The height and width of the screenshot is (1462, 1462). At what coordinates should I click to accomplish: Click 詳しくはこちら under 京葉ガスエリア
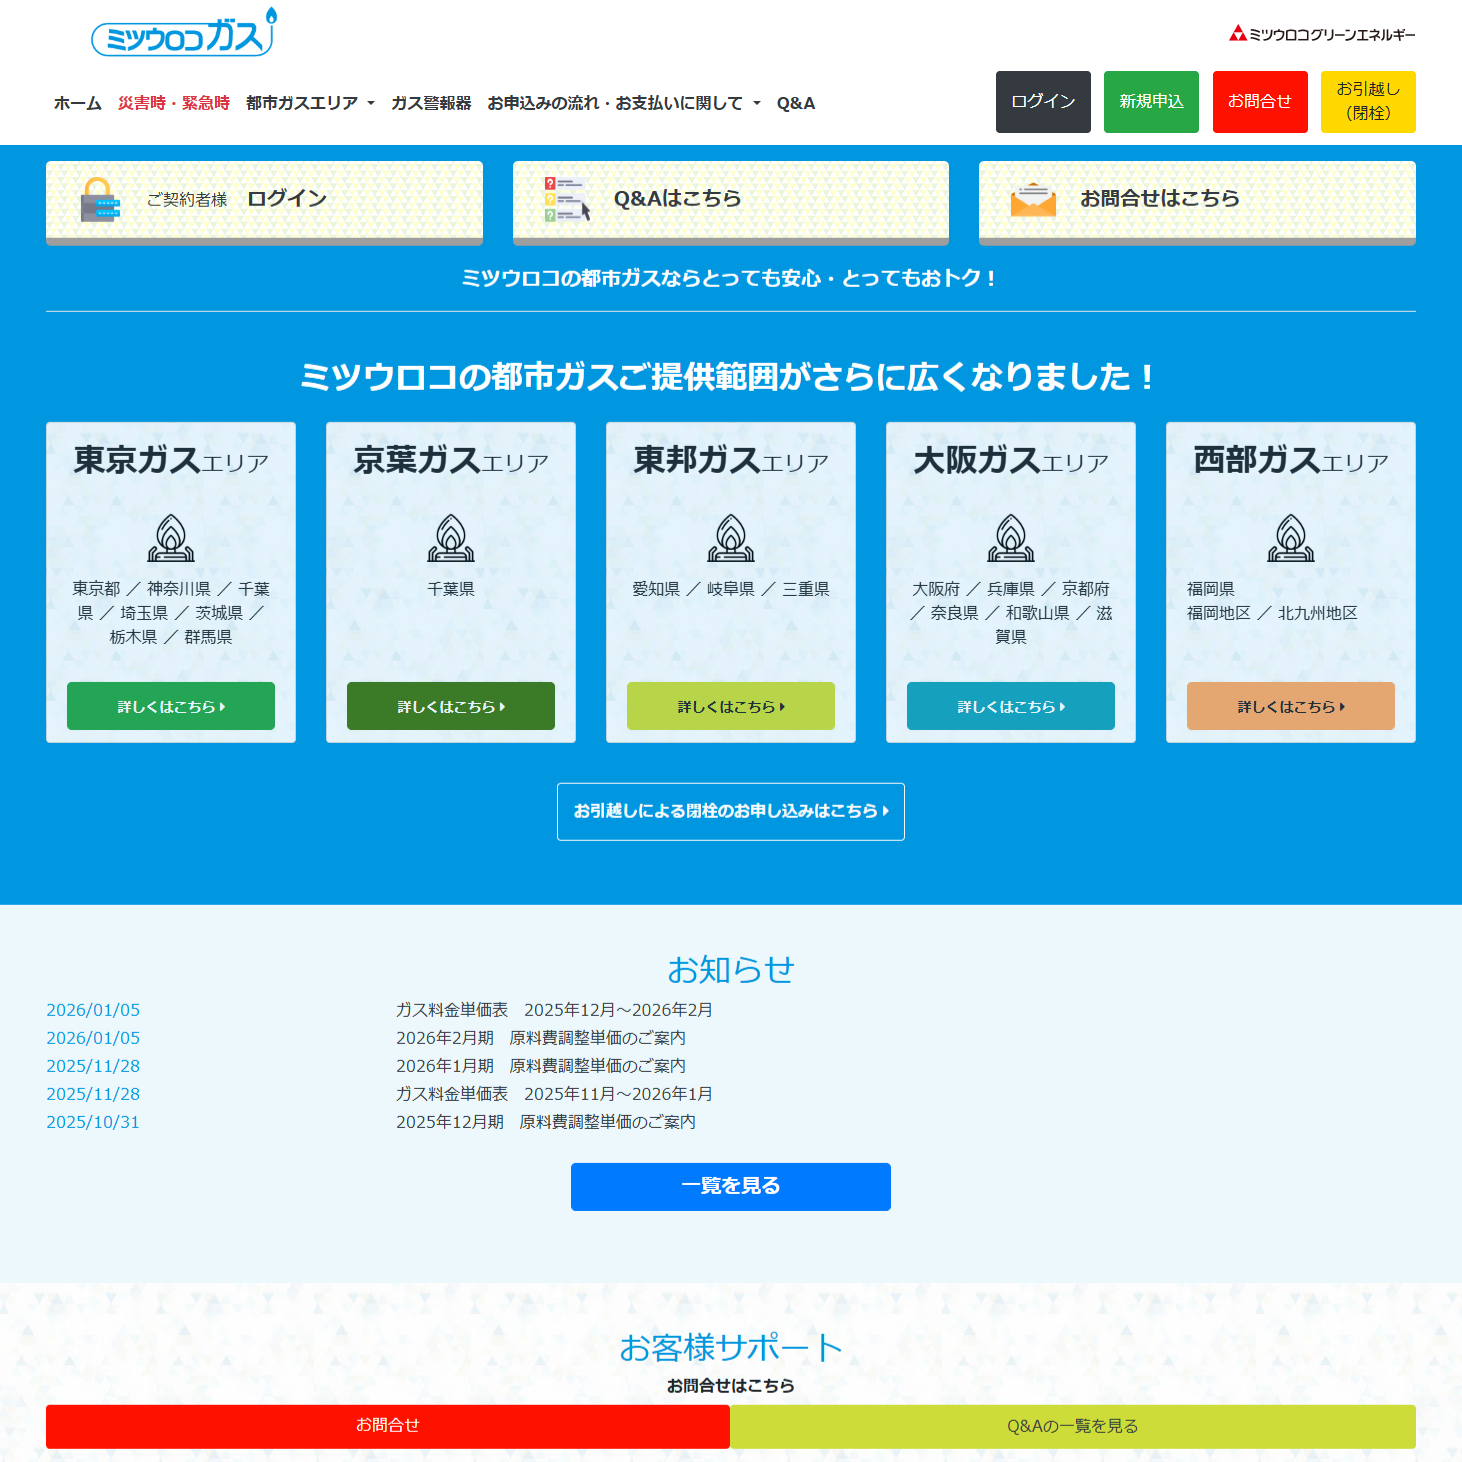[x=451, y=706]
